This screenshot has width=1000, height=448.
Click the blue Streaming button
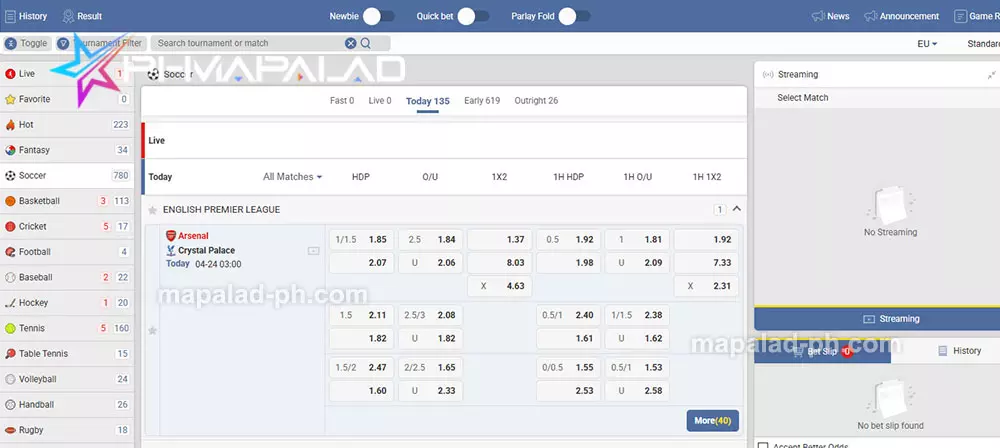click(x=876, y=319)
